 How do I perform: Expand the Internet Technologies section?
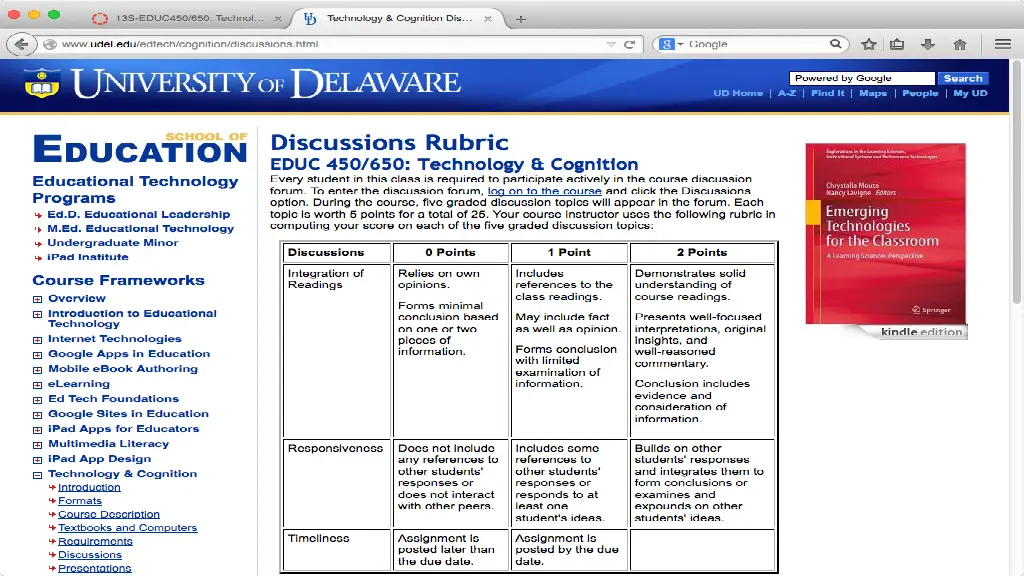point(38,340)
